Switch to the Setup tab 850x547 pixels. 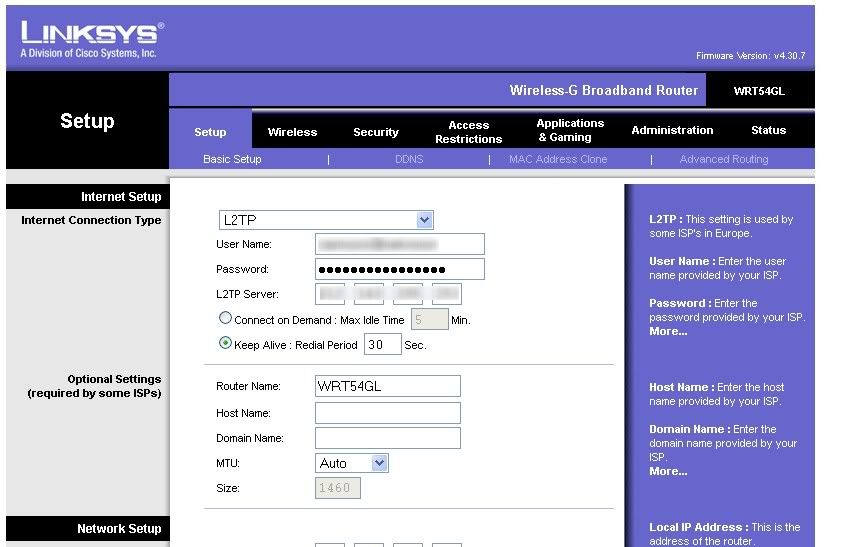point(210,132)
